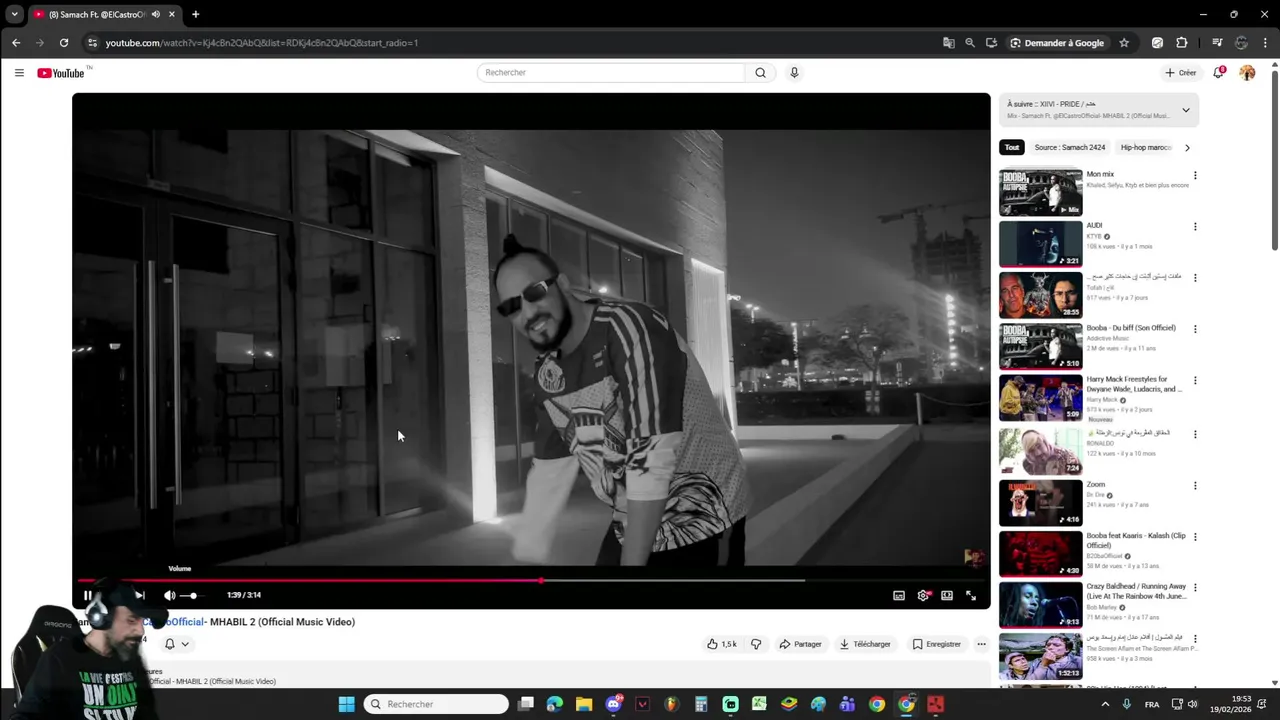Click the Télécharger download button

[x=865, y=644]
